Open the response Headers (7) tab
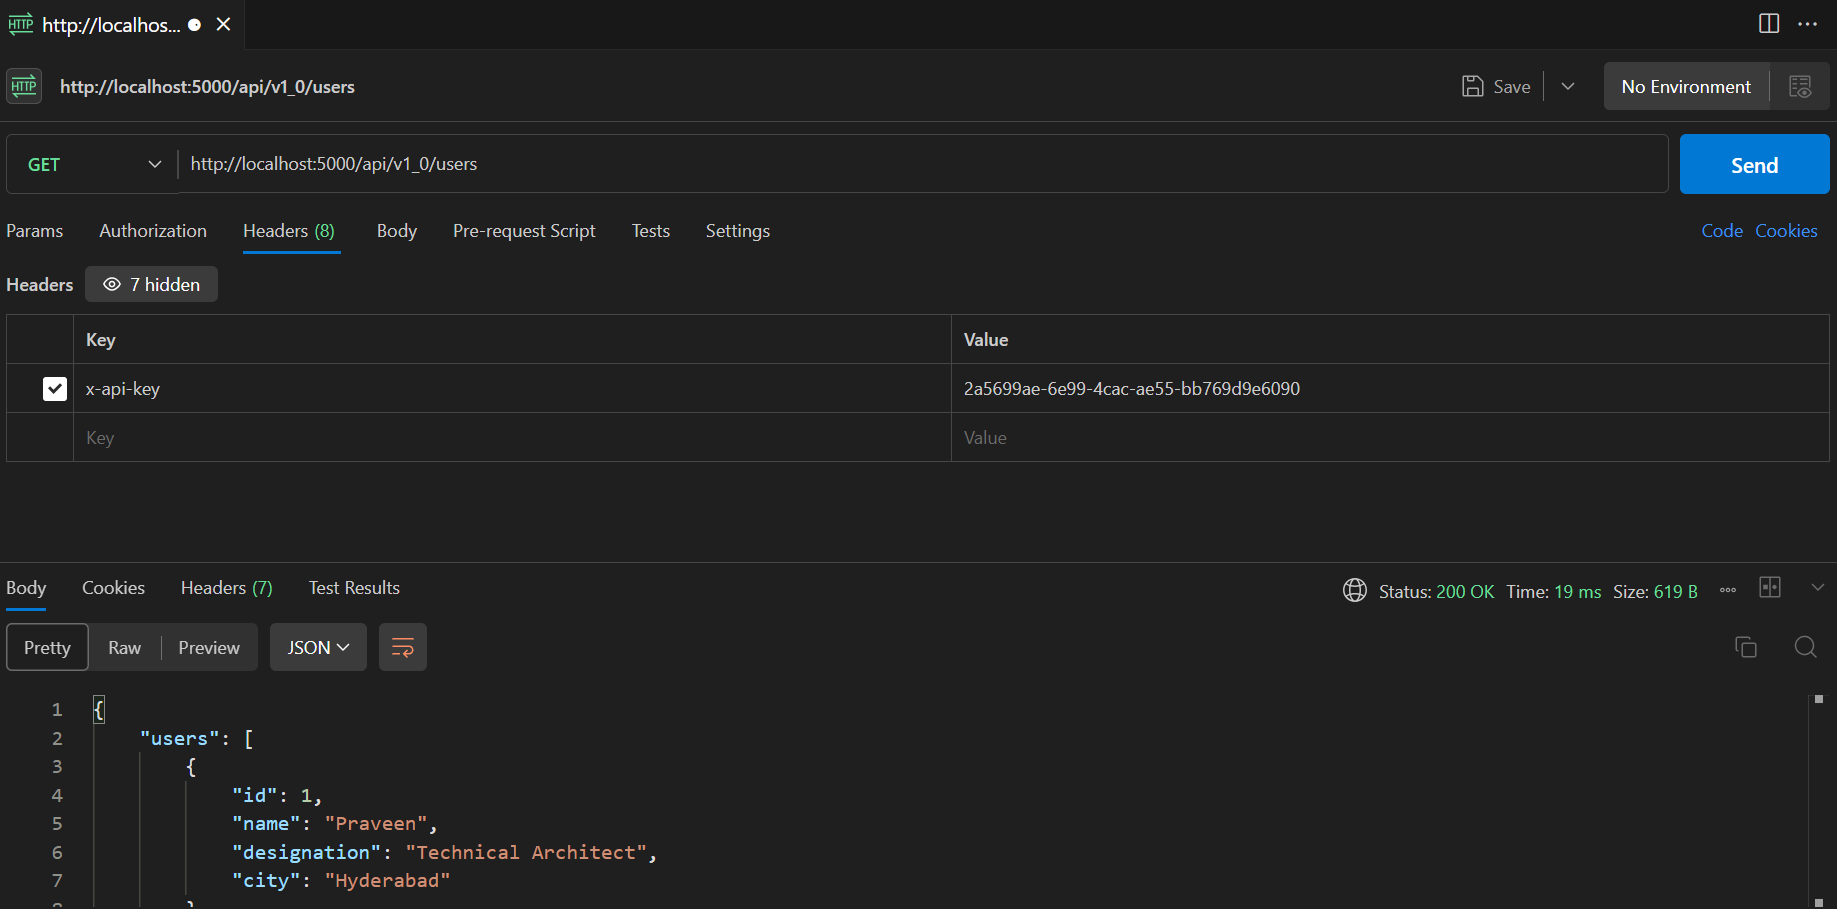This screenshot has width=1837, height=909. tap(226, 588)
